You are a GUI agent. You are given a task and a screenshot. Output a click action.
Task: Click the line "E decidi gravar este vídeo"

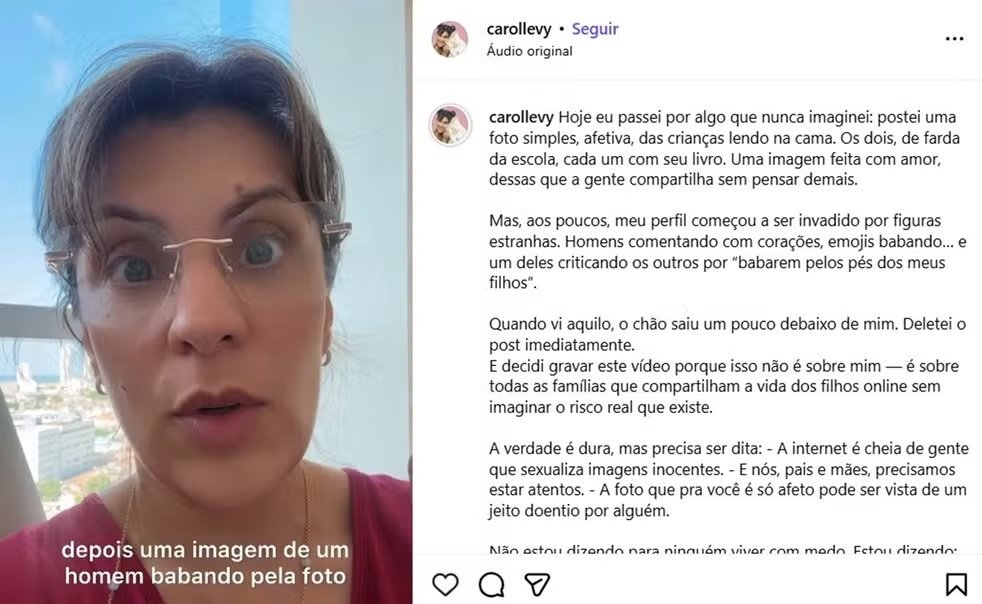point(724,366)
